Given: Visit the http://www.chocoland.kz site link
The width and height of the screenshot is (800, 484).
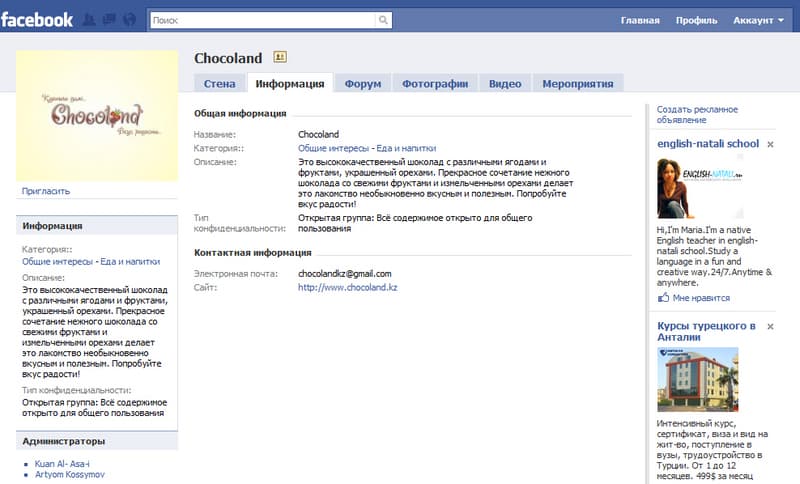Looking at the screenshot, I should point(347,288).
